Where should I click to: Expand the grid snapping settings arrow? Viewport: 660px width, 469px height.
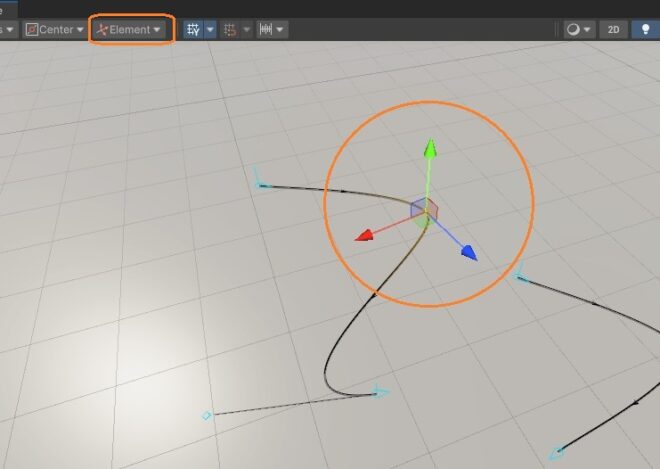[x=247, y=29]
